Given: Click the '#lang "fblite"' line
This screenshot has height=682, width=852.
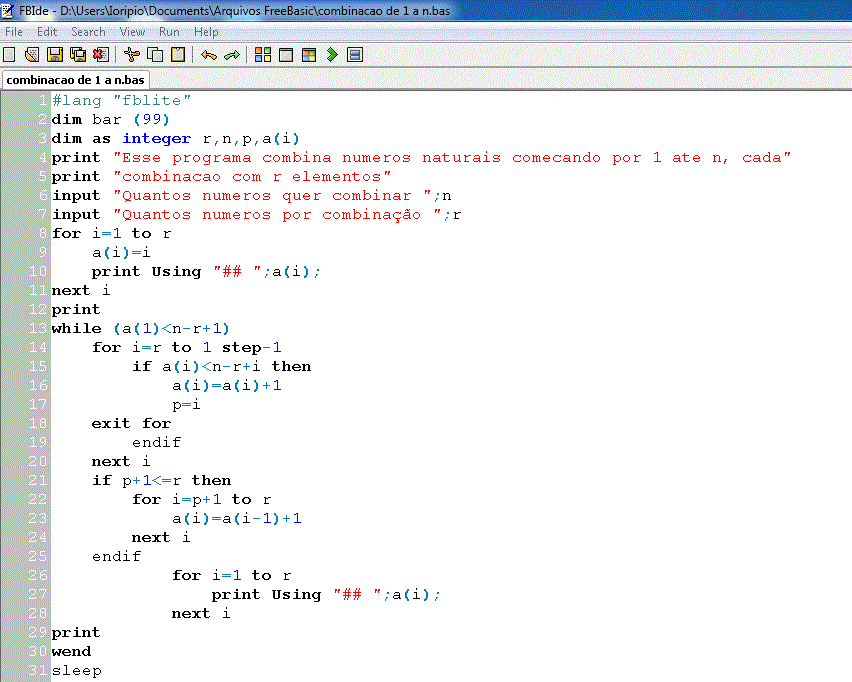Looking at the screenshot, I should pyautogui.click(x=121, y=101).
